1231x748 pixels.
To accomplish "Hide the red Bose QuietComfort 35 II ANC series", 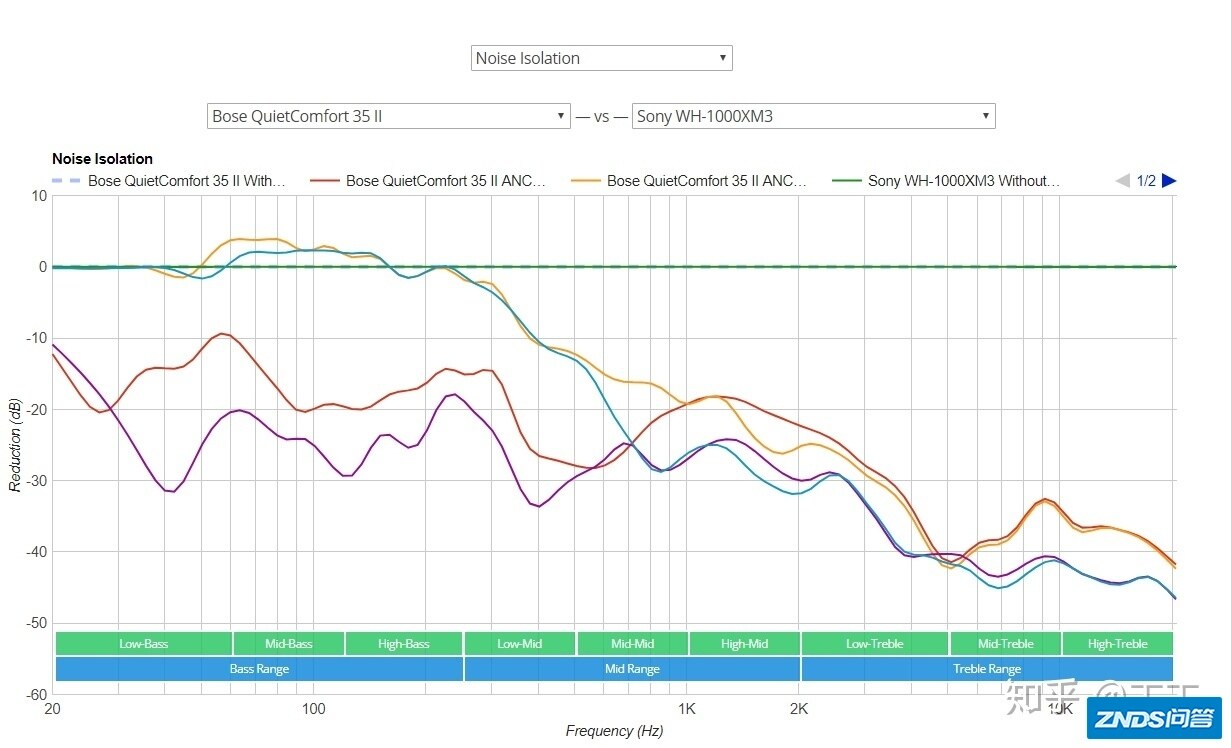I will pyautogui.click(x=428, y=181).
